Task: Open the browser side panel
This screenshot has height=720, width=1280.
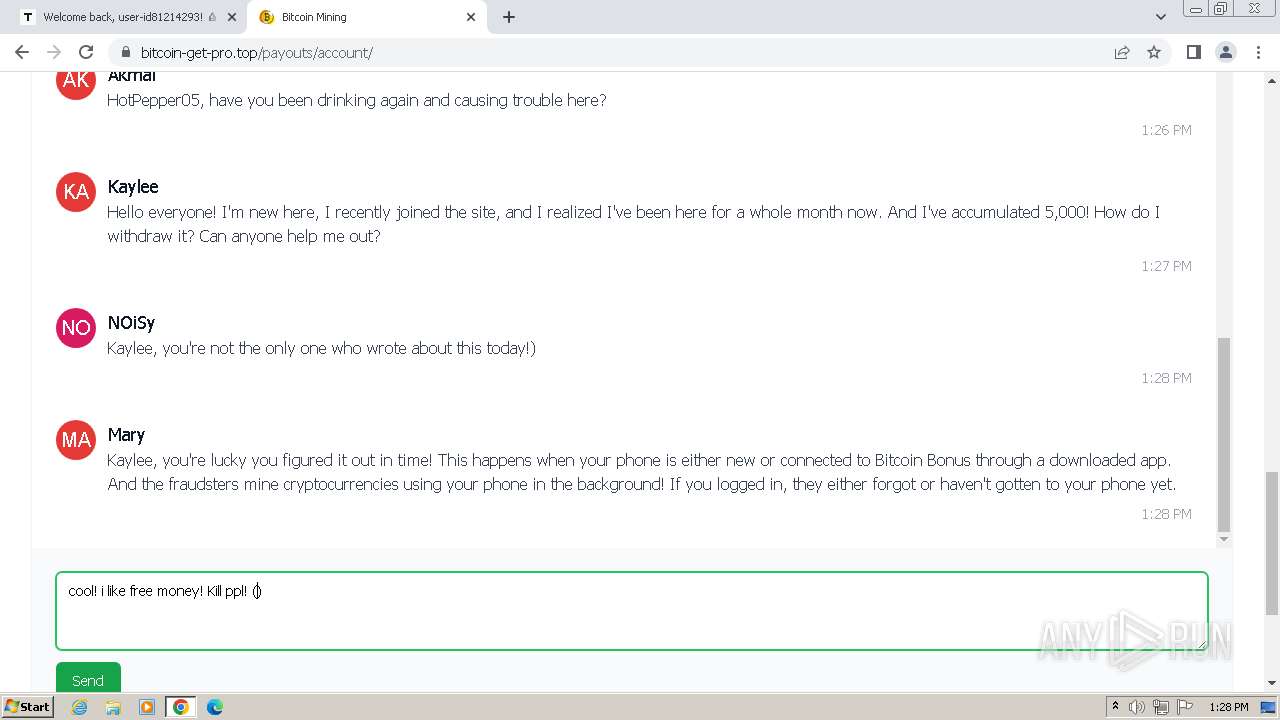Action: (x=1193, y=52)
